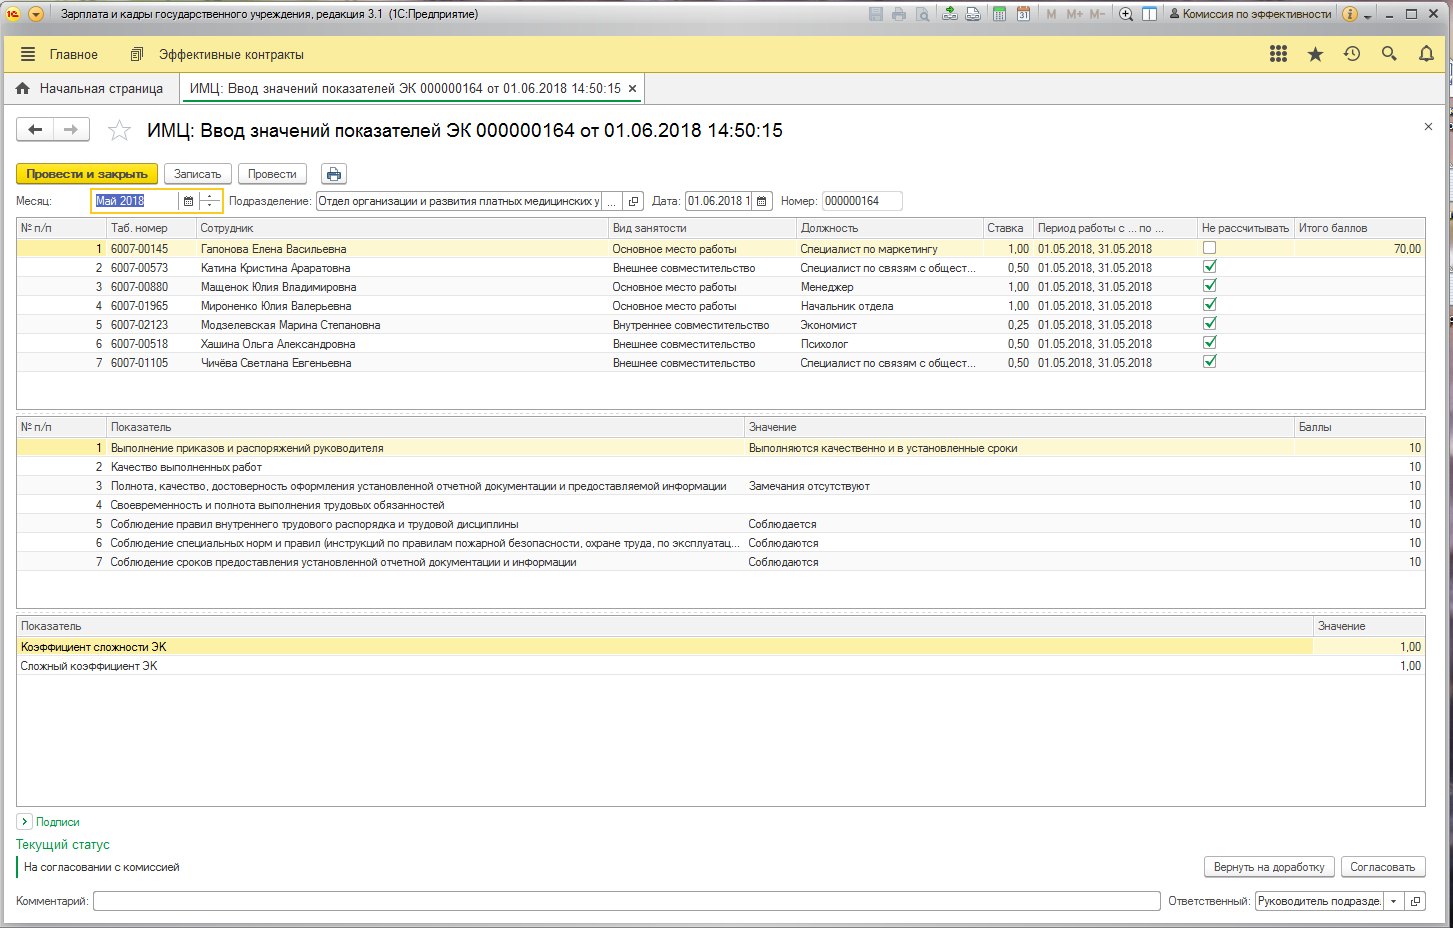Open the Ответственный dropdown list

click(x=1393, y=901)
